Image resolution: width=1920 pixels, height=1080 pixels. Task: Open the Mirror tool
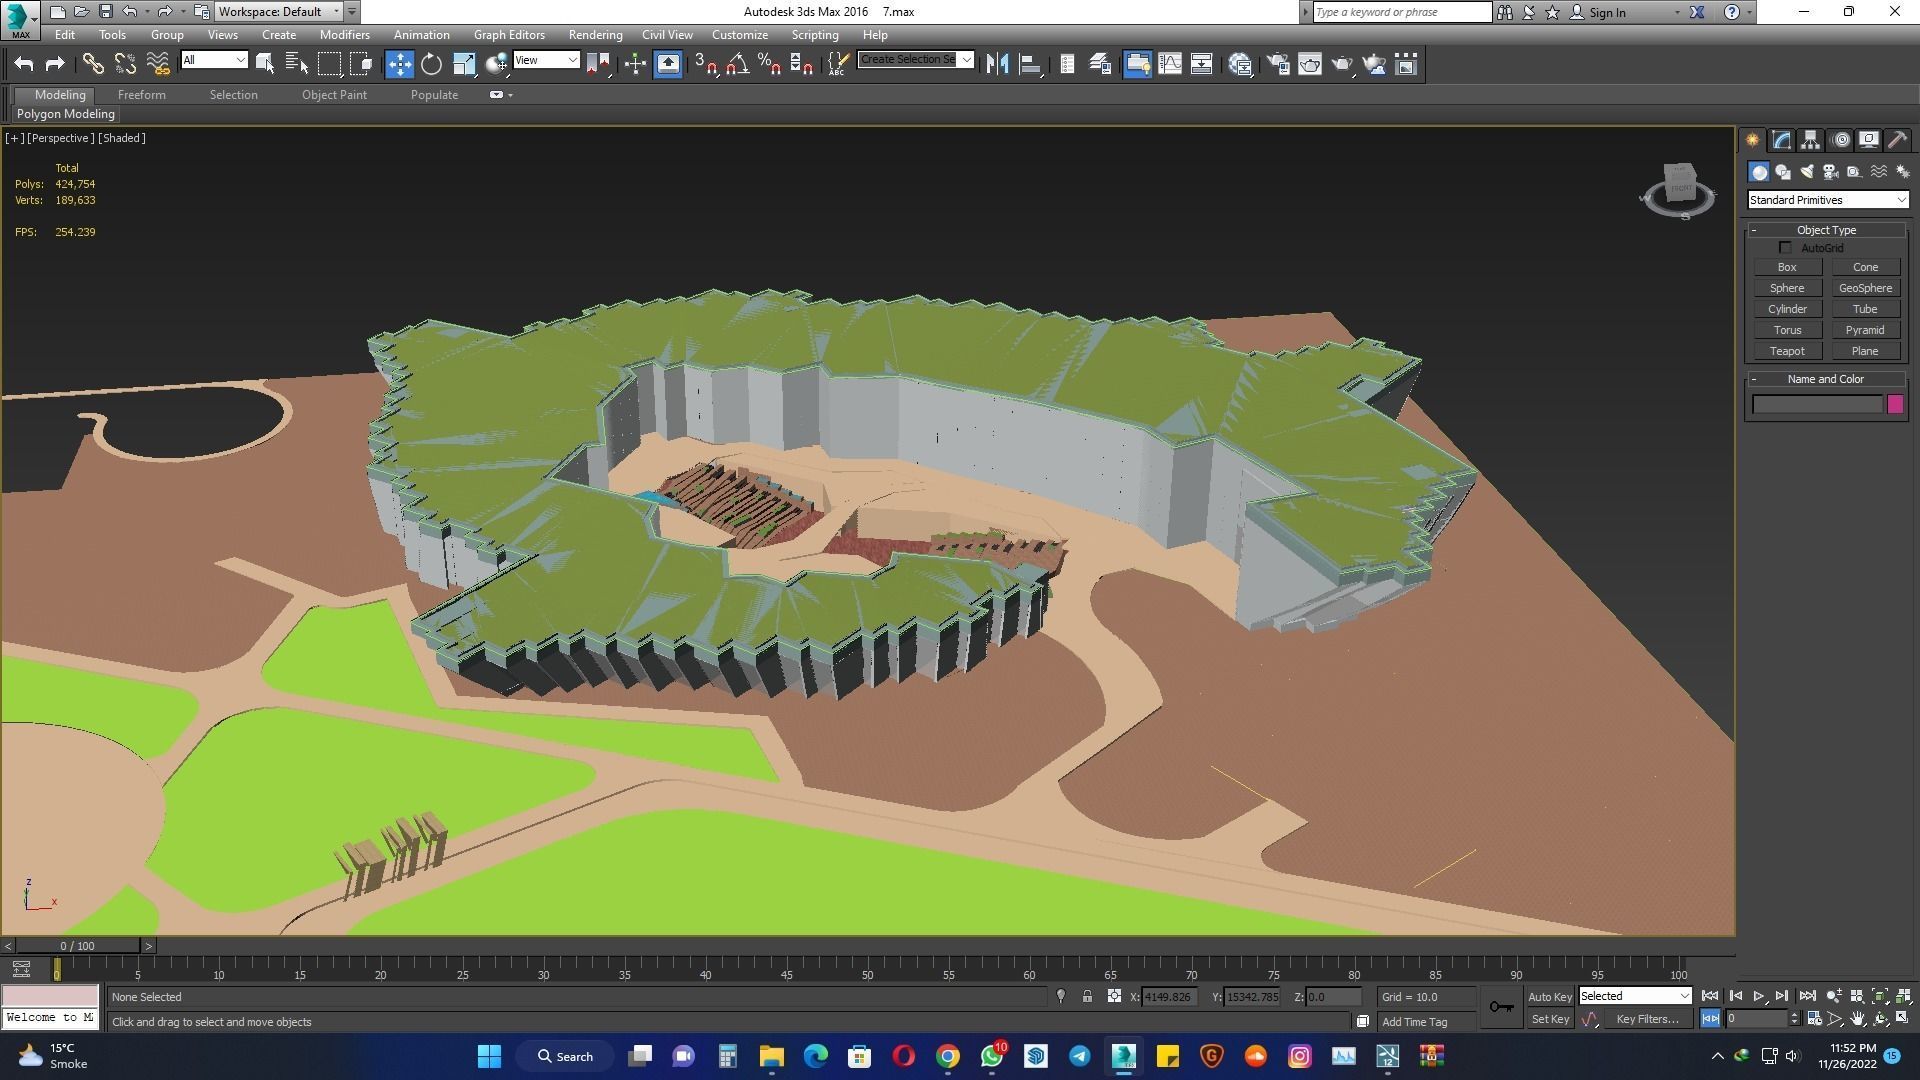(x=996, y=64)
